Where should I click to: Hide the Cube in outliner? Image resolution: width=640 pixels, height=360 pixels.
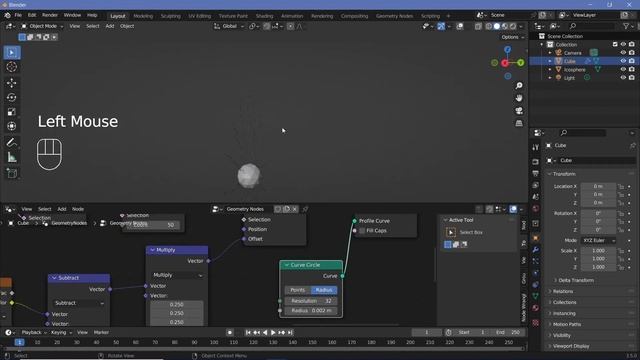click(x=623, y=61)
